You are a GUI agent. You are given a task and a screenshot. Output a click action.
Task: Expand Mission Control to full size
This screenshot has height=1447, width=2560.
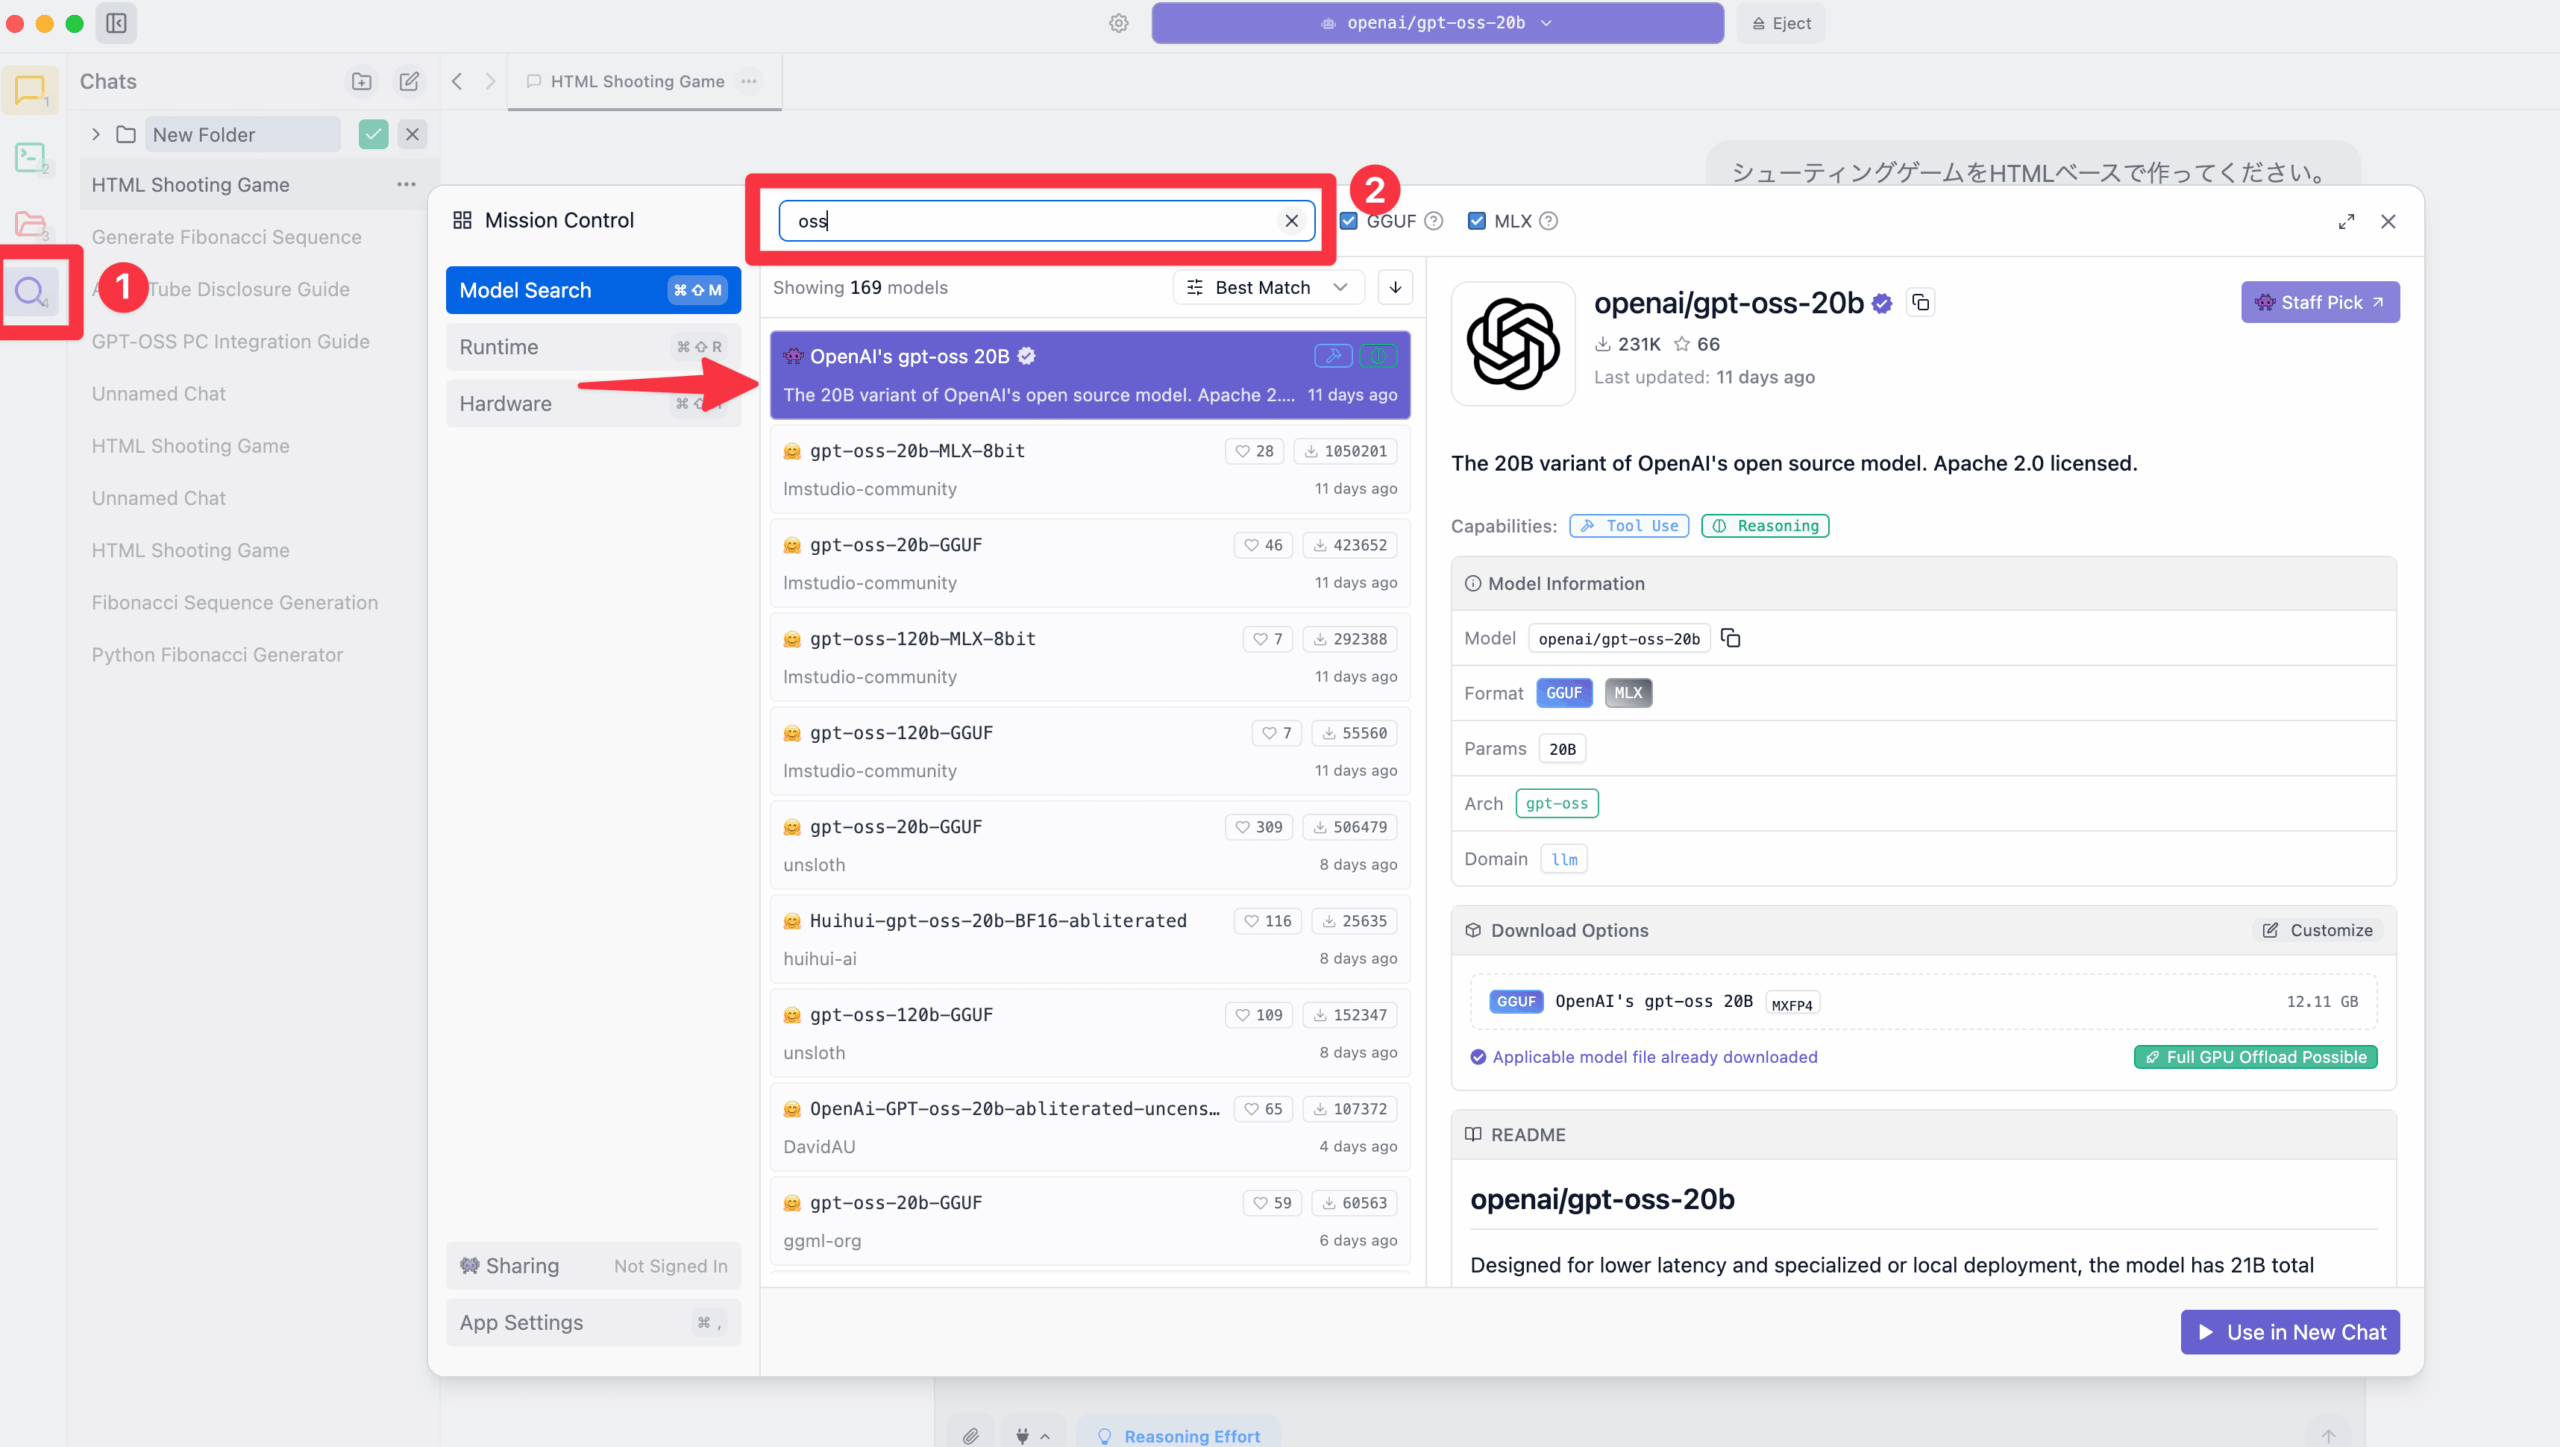pos(2346,221)
